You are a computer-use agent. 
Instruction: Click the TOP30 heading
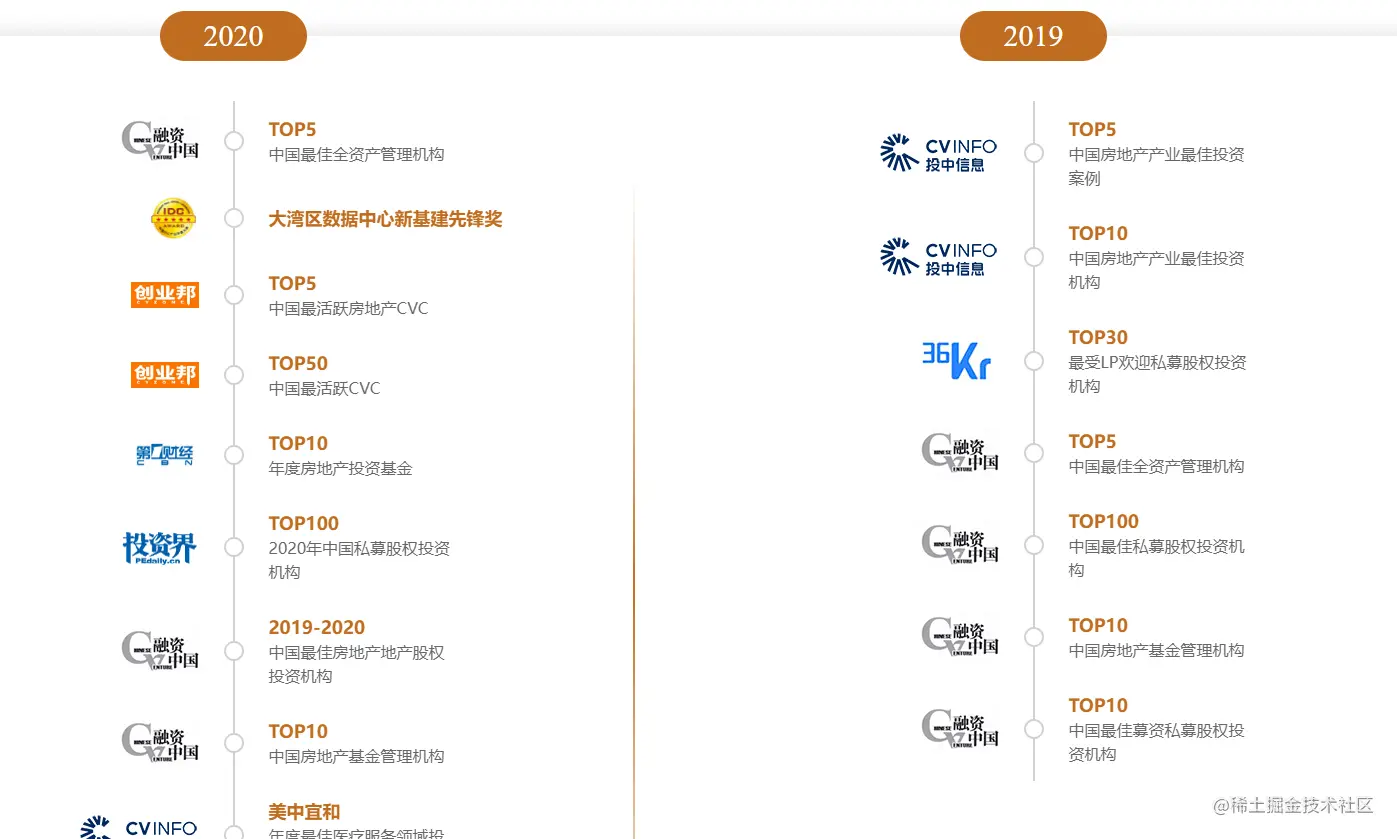click(1098, 337)
